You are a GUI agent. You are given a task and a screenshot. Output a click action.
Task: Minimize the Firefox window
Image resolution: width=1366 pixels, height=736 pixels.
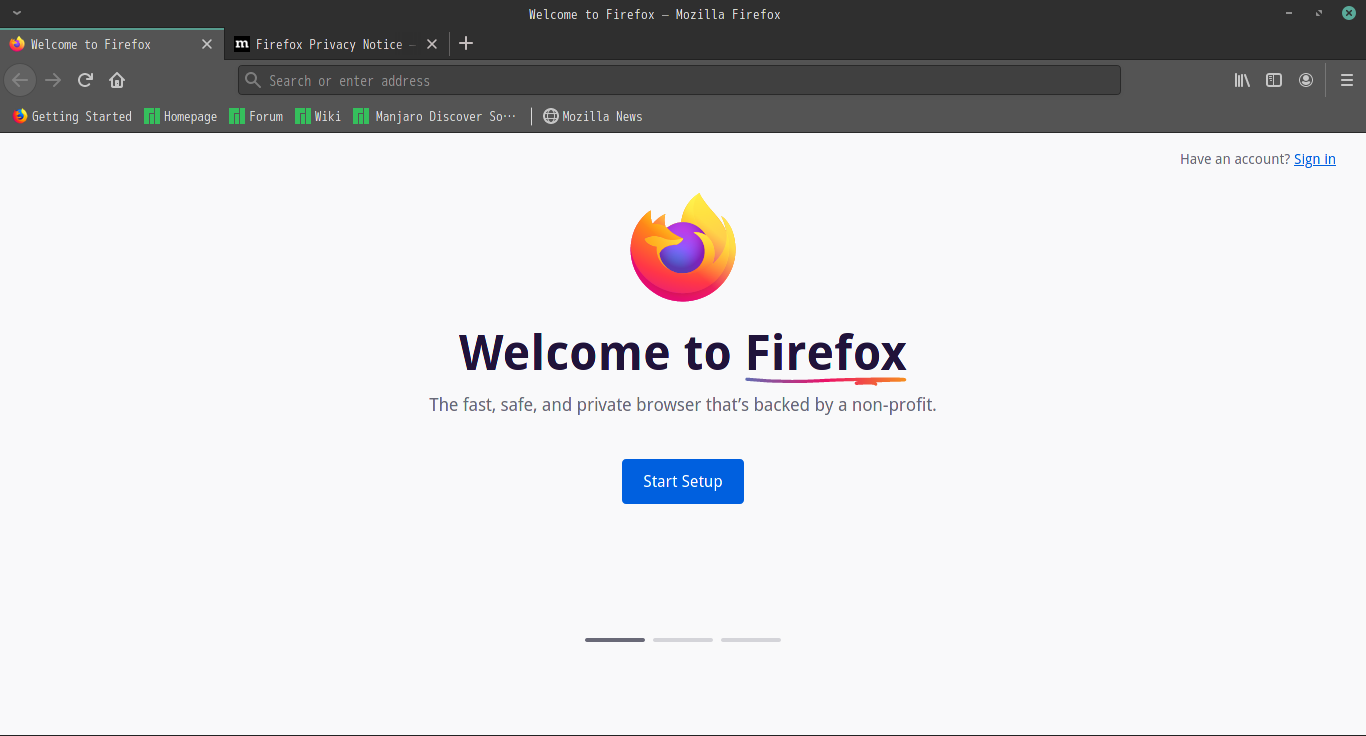tap(1291, 13)
